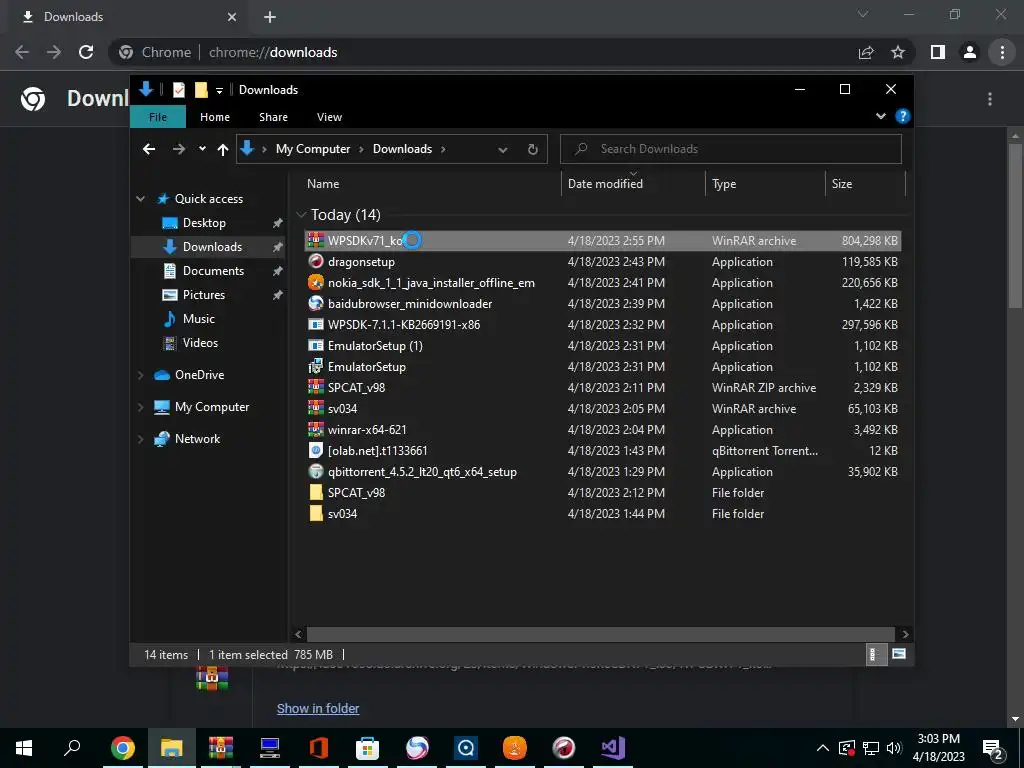This screenshot has width=1024, height=768.
Task: Expand the ribbon chevron
Action: 880,116
